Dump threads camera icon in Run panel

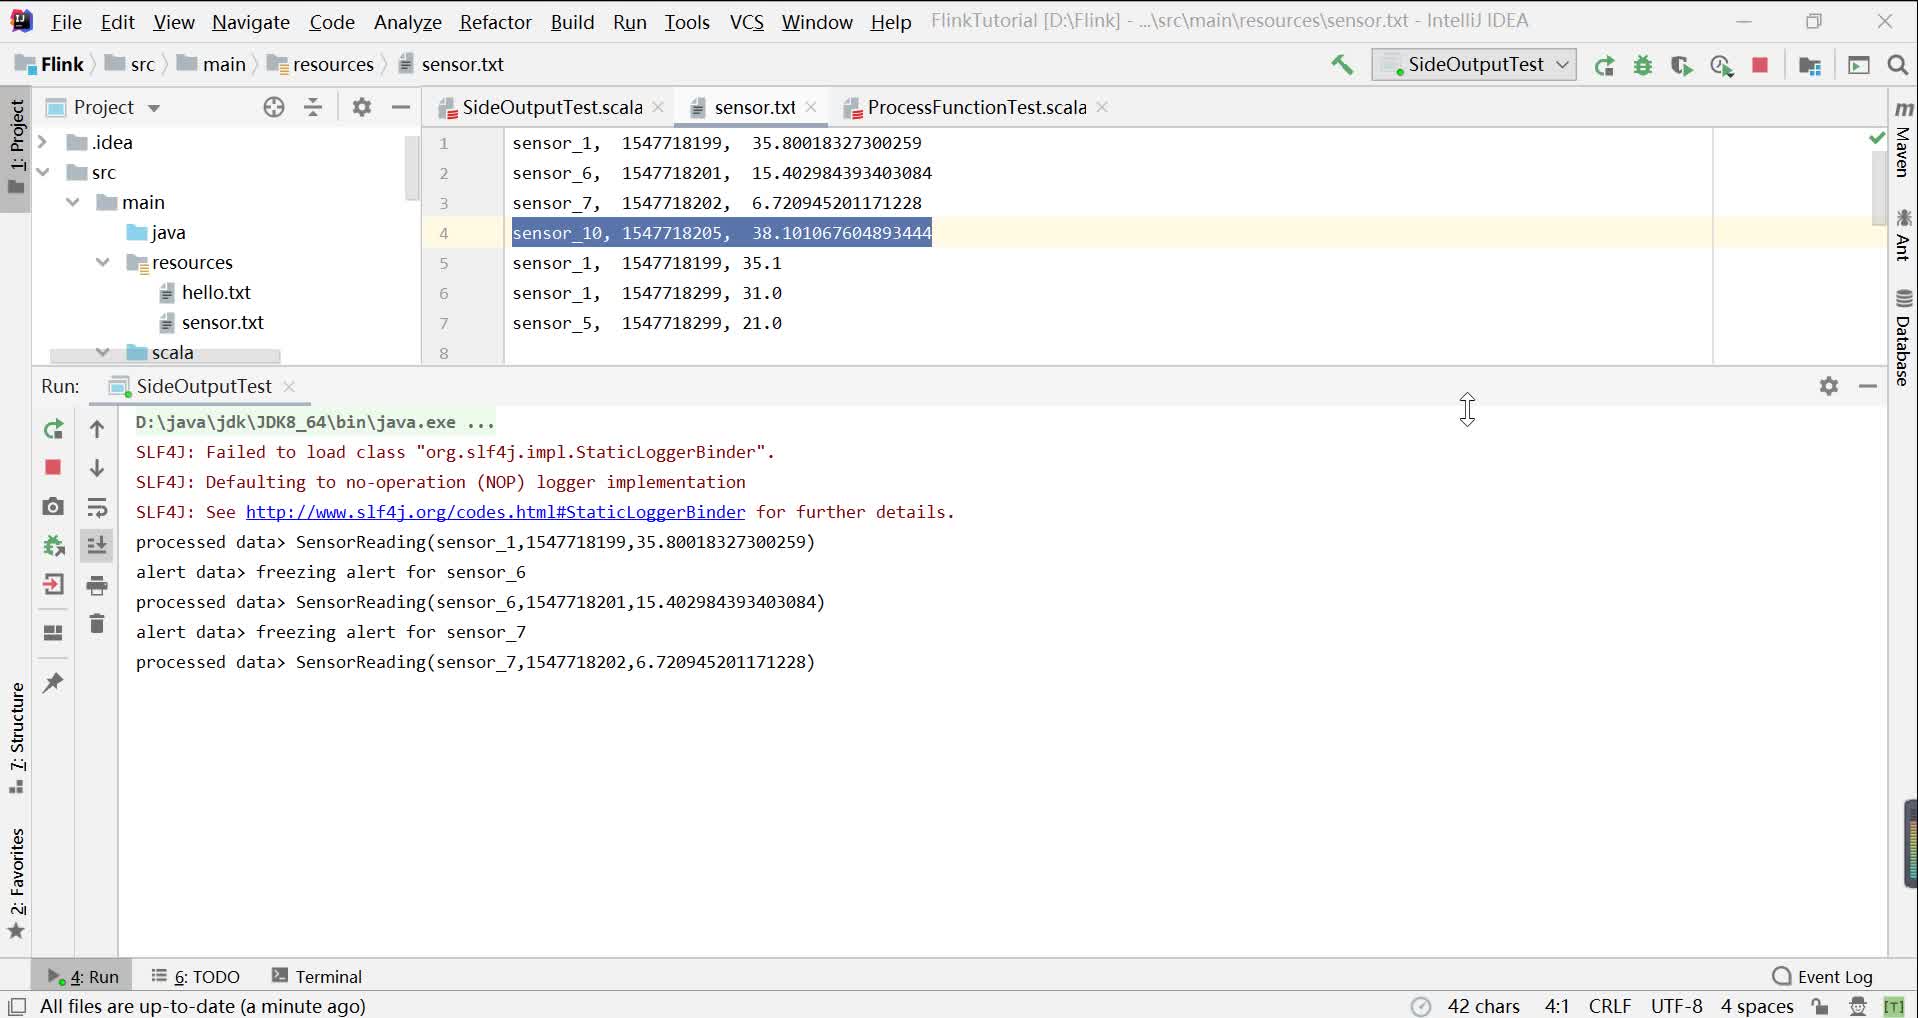coord(53,507)
